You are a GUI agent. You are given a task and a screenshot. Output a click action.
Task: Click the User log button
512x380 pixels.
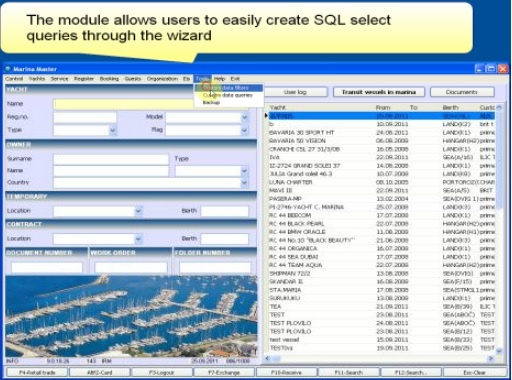point(295,92)
